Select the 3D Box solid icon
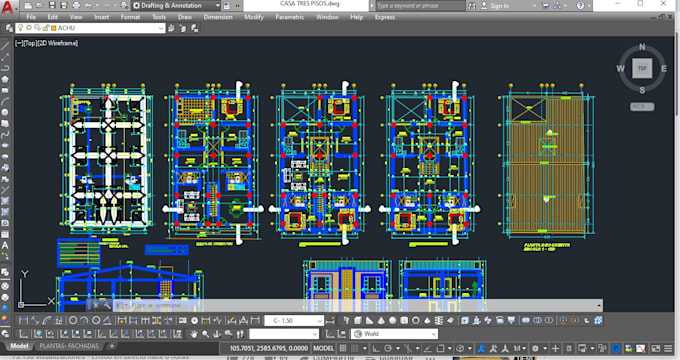Screen dimensions: 680x360 point(358,321)
